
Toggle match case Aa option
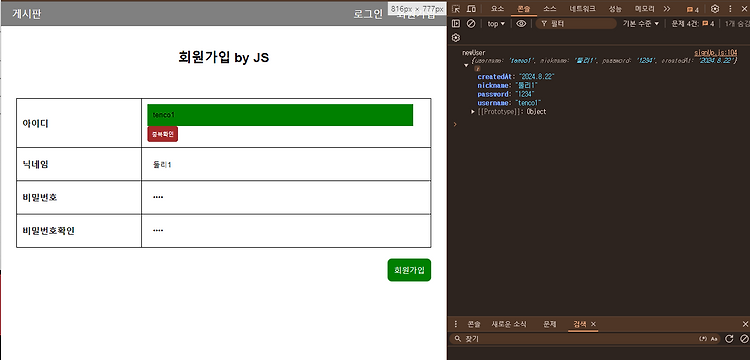pyautogui.click(x=714, y=338)
